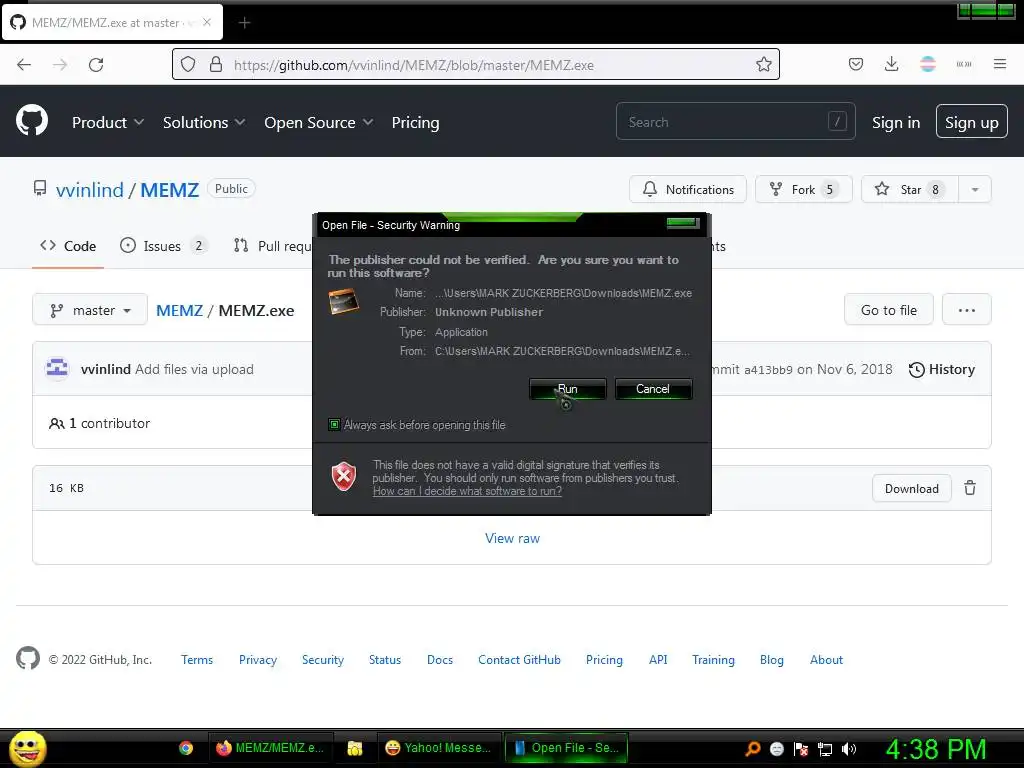Open the Star list dropdown arrow
Image resolution: width=1024 pixels, height=768 pixels.
[974, 189]
